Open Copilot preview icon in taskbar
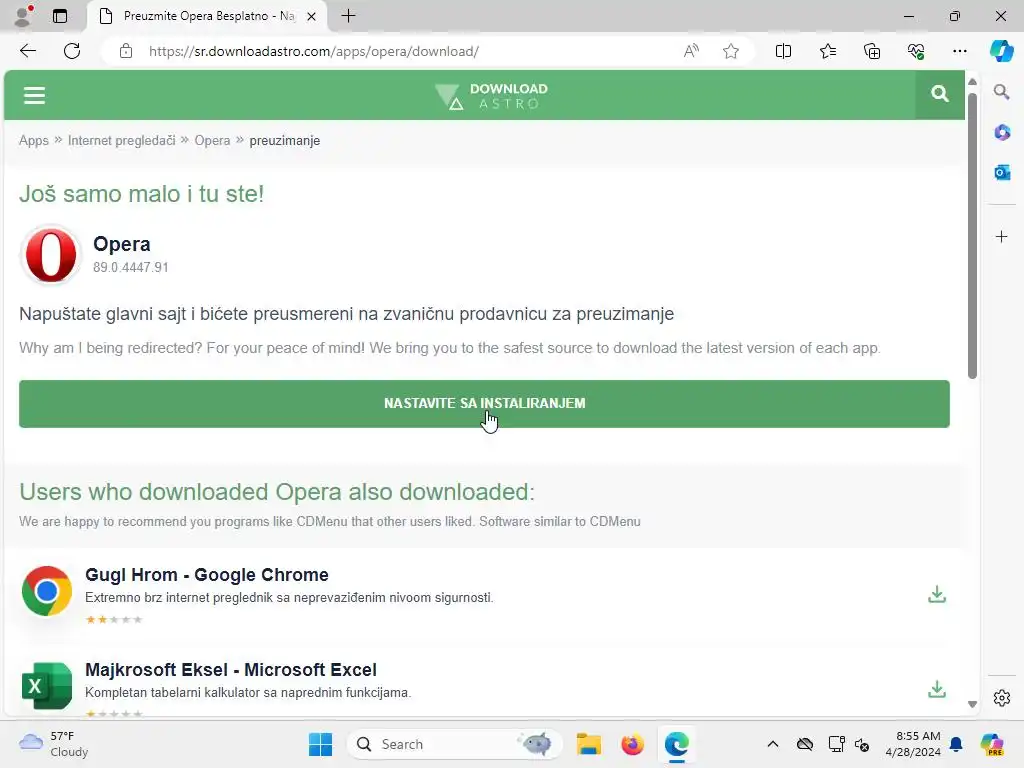 pos(992,744)
